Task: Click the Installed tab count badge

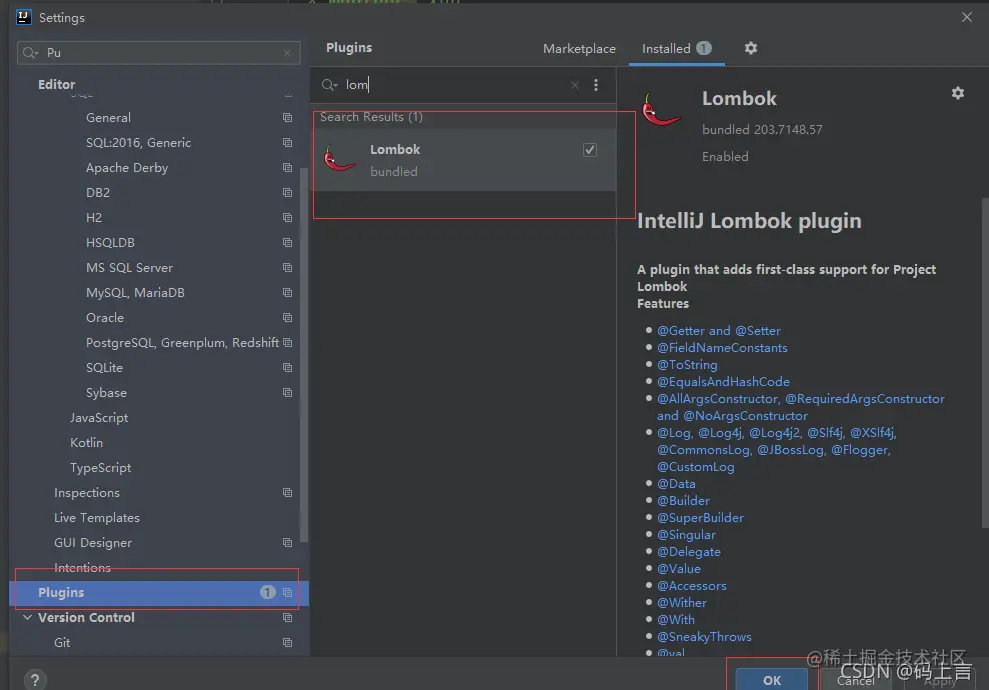Action: [x=704, y=49]
